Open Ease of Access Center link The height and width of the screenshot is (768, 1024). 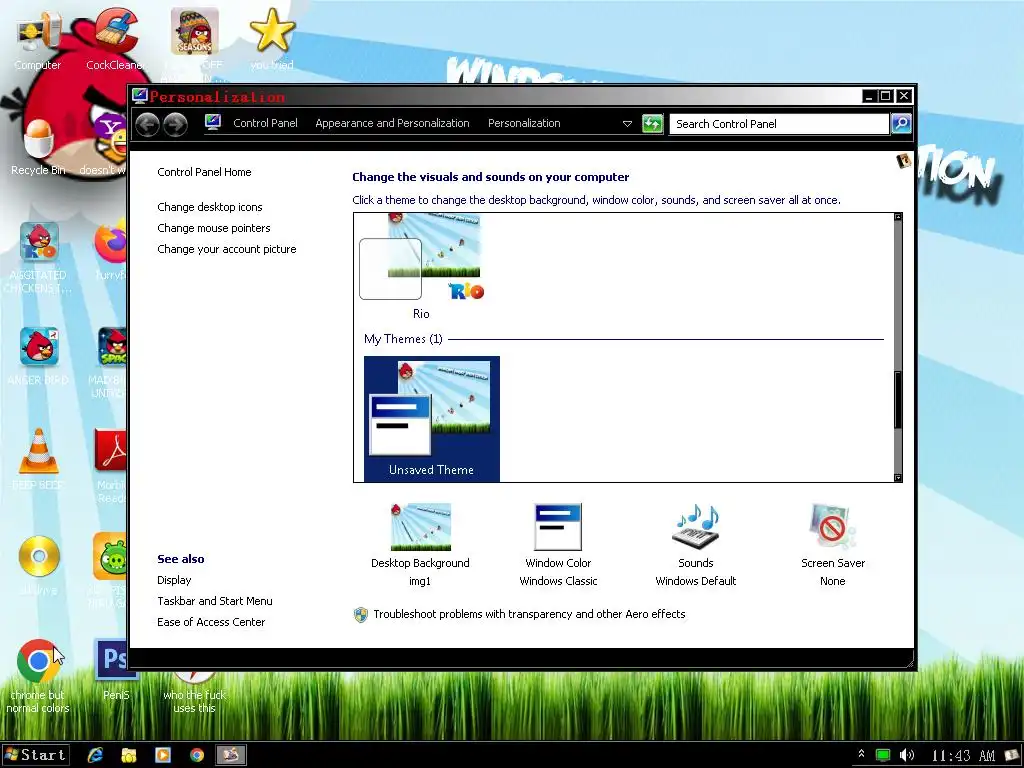211,622
